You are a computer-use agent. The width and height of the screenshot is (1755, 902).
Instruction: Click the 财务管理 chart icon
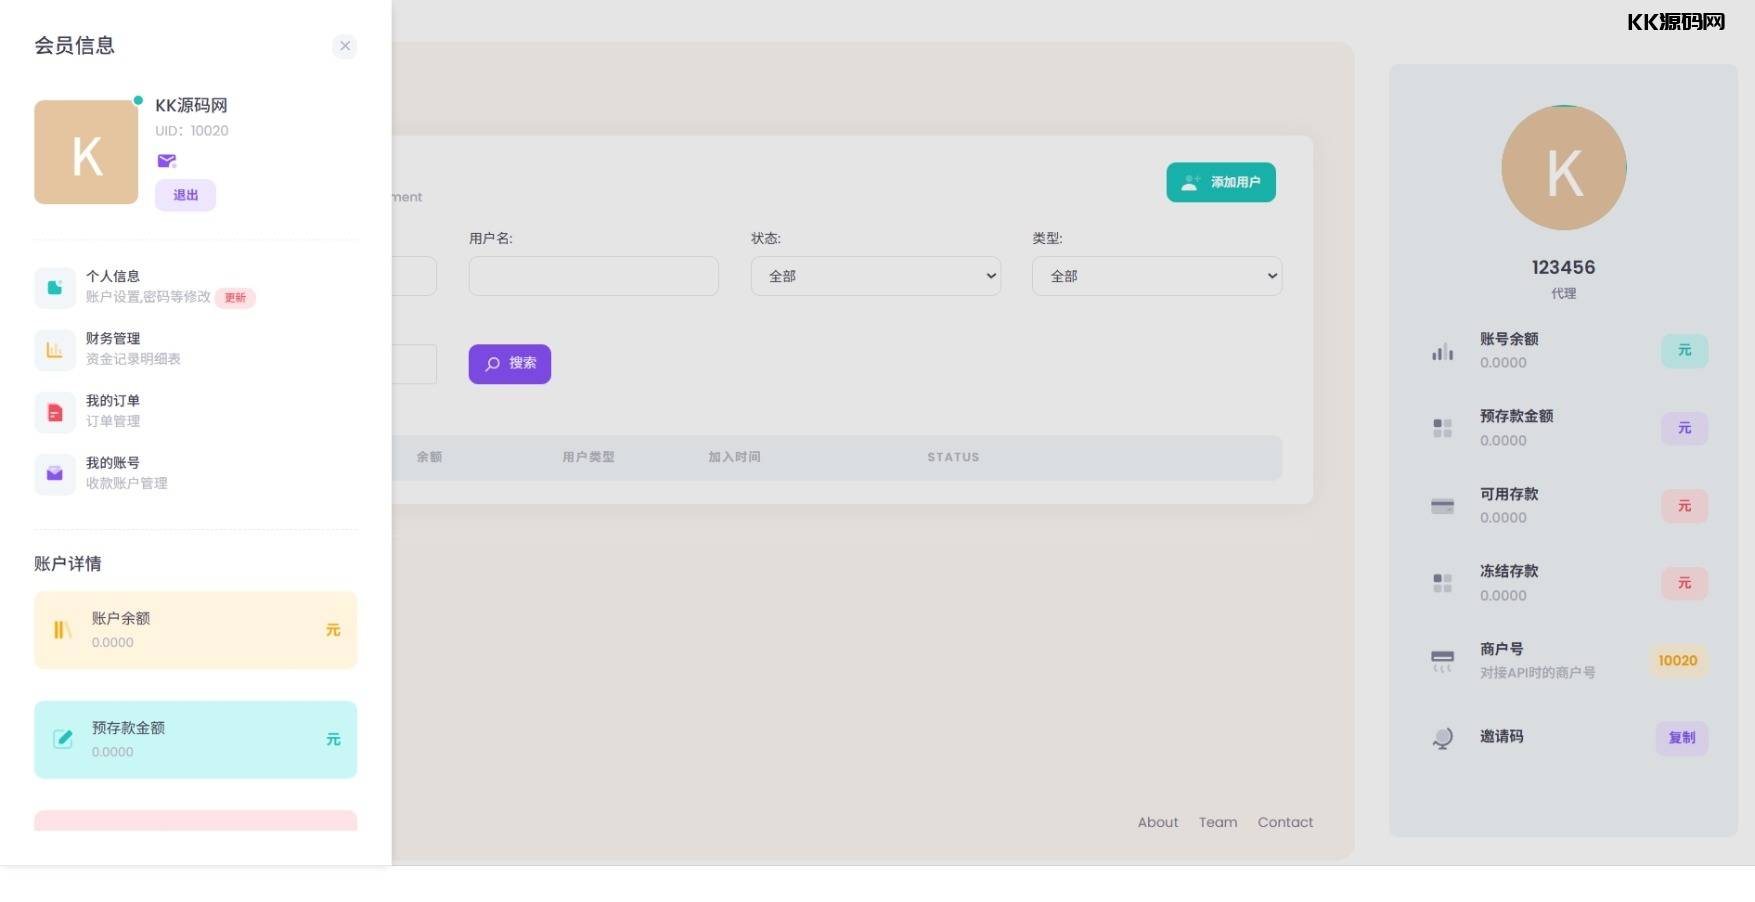click(55, 350)
